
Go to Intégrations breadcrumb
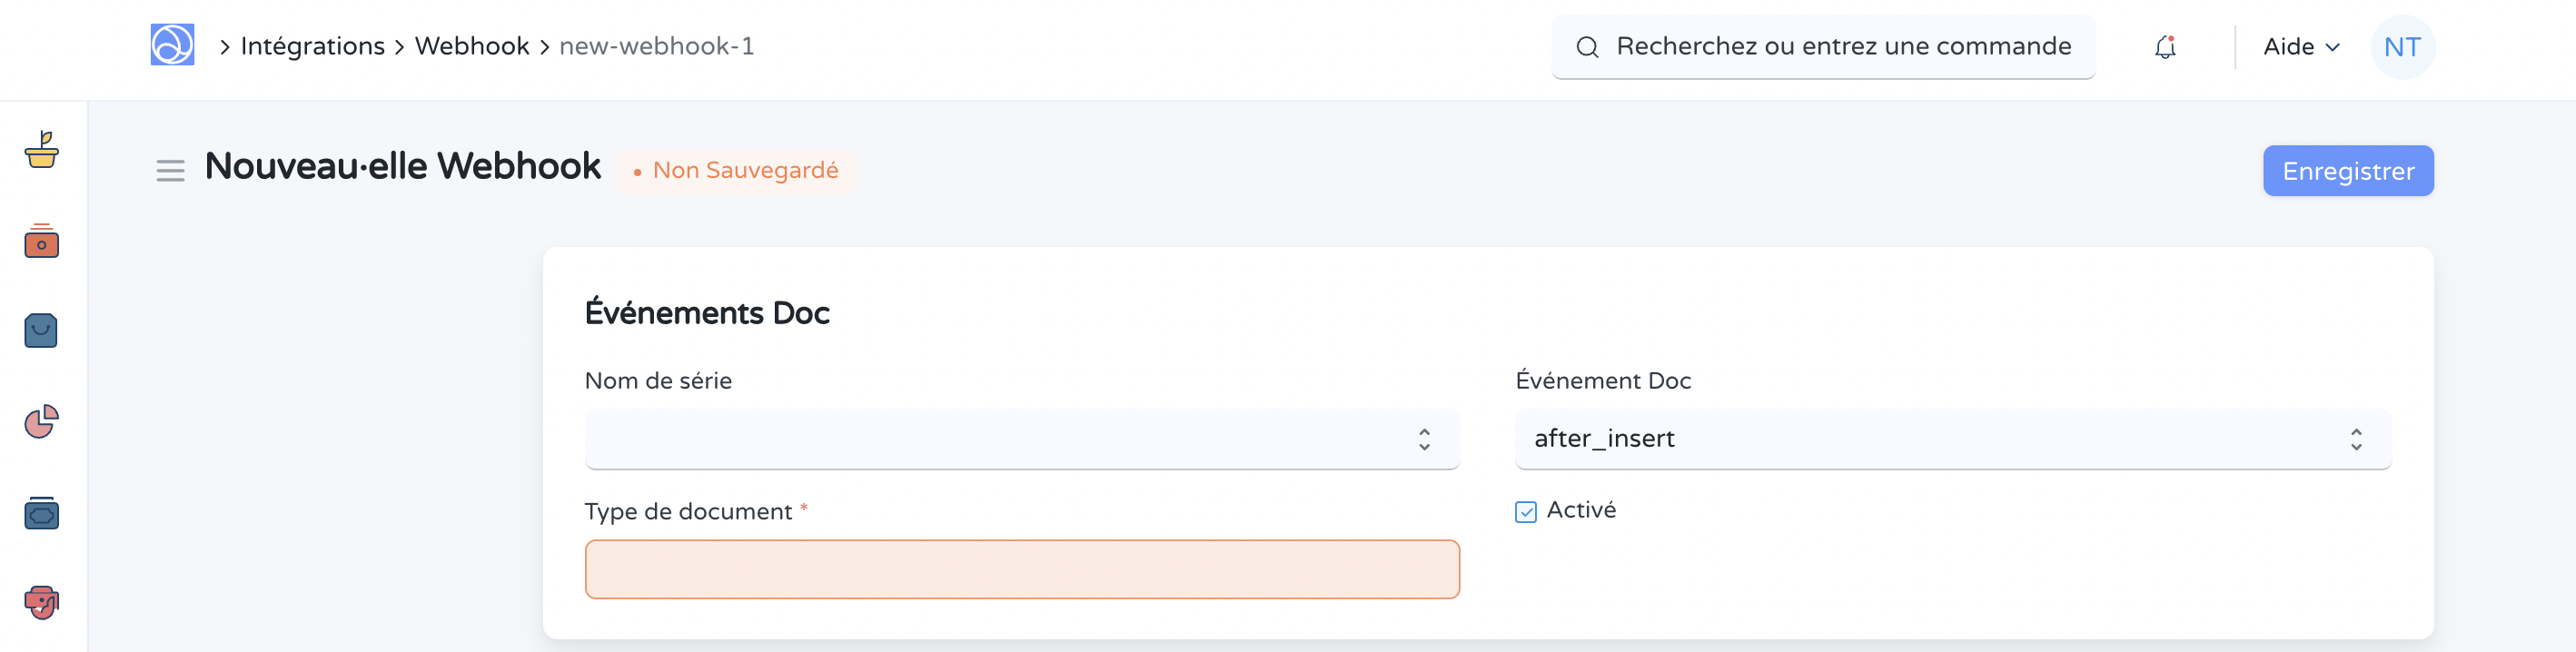click(312, 47)
